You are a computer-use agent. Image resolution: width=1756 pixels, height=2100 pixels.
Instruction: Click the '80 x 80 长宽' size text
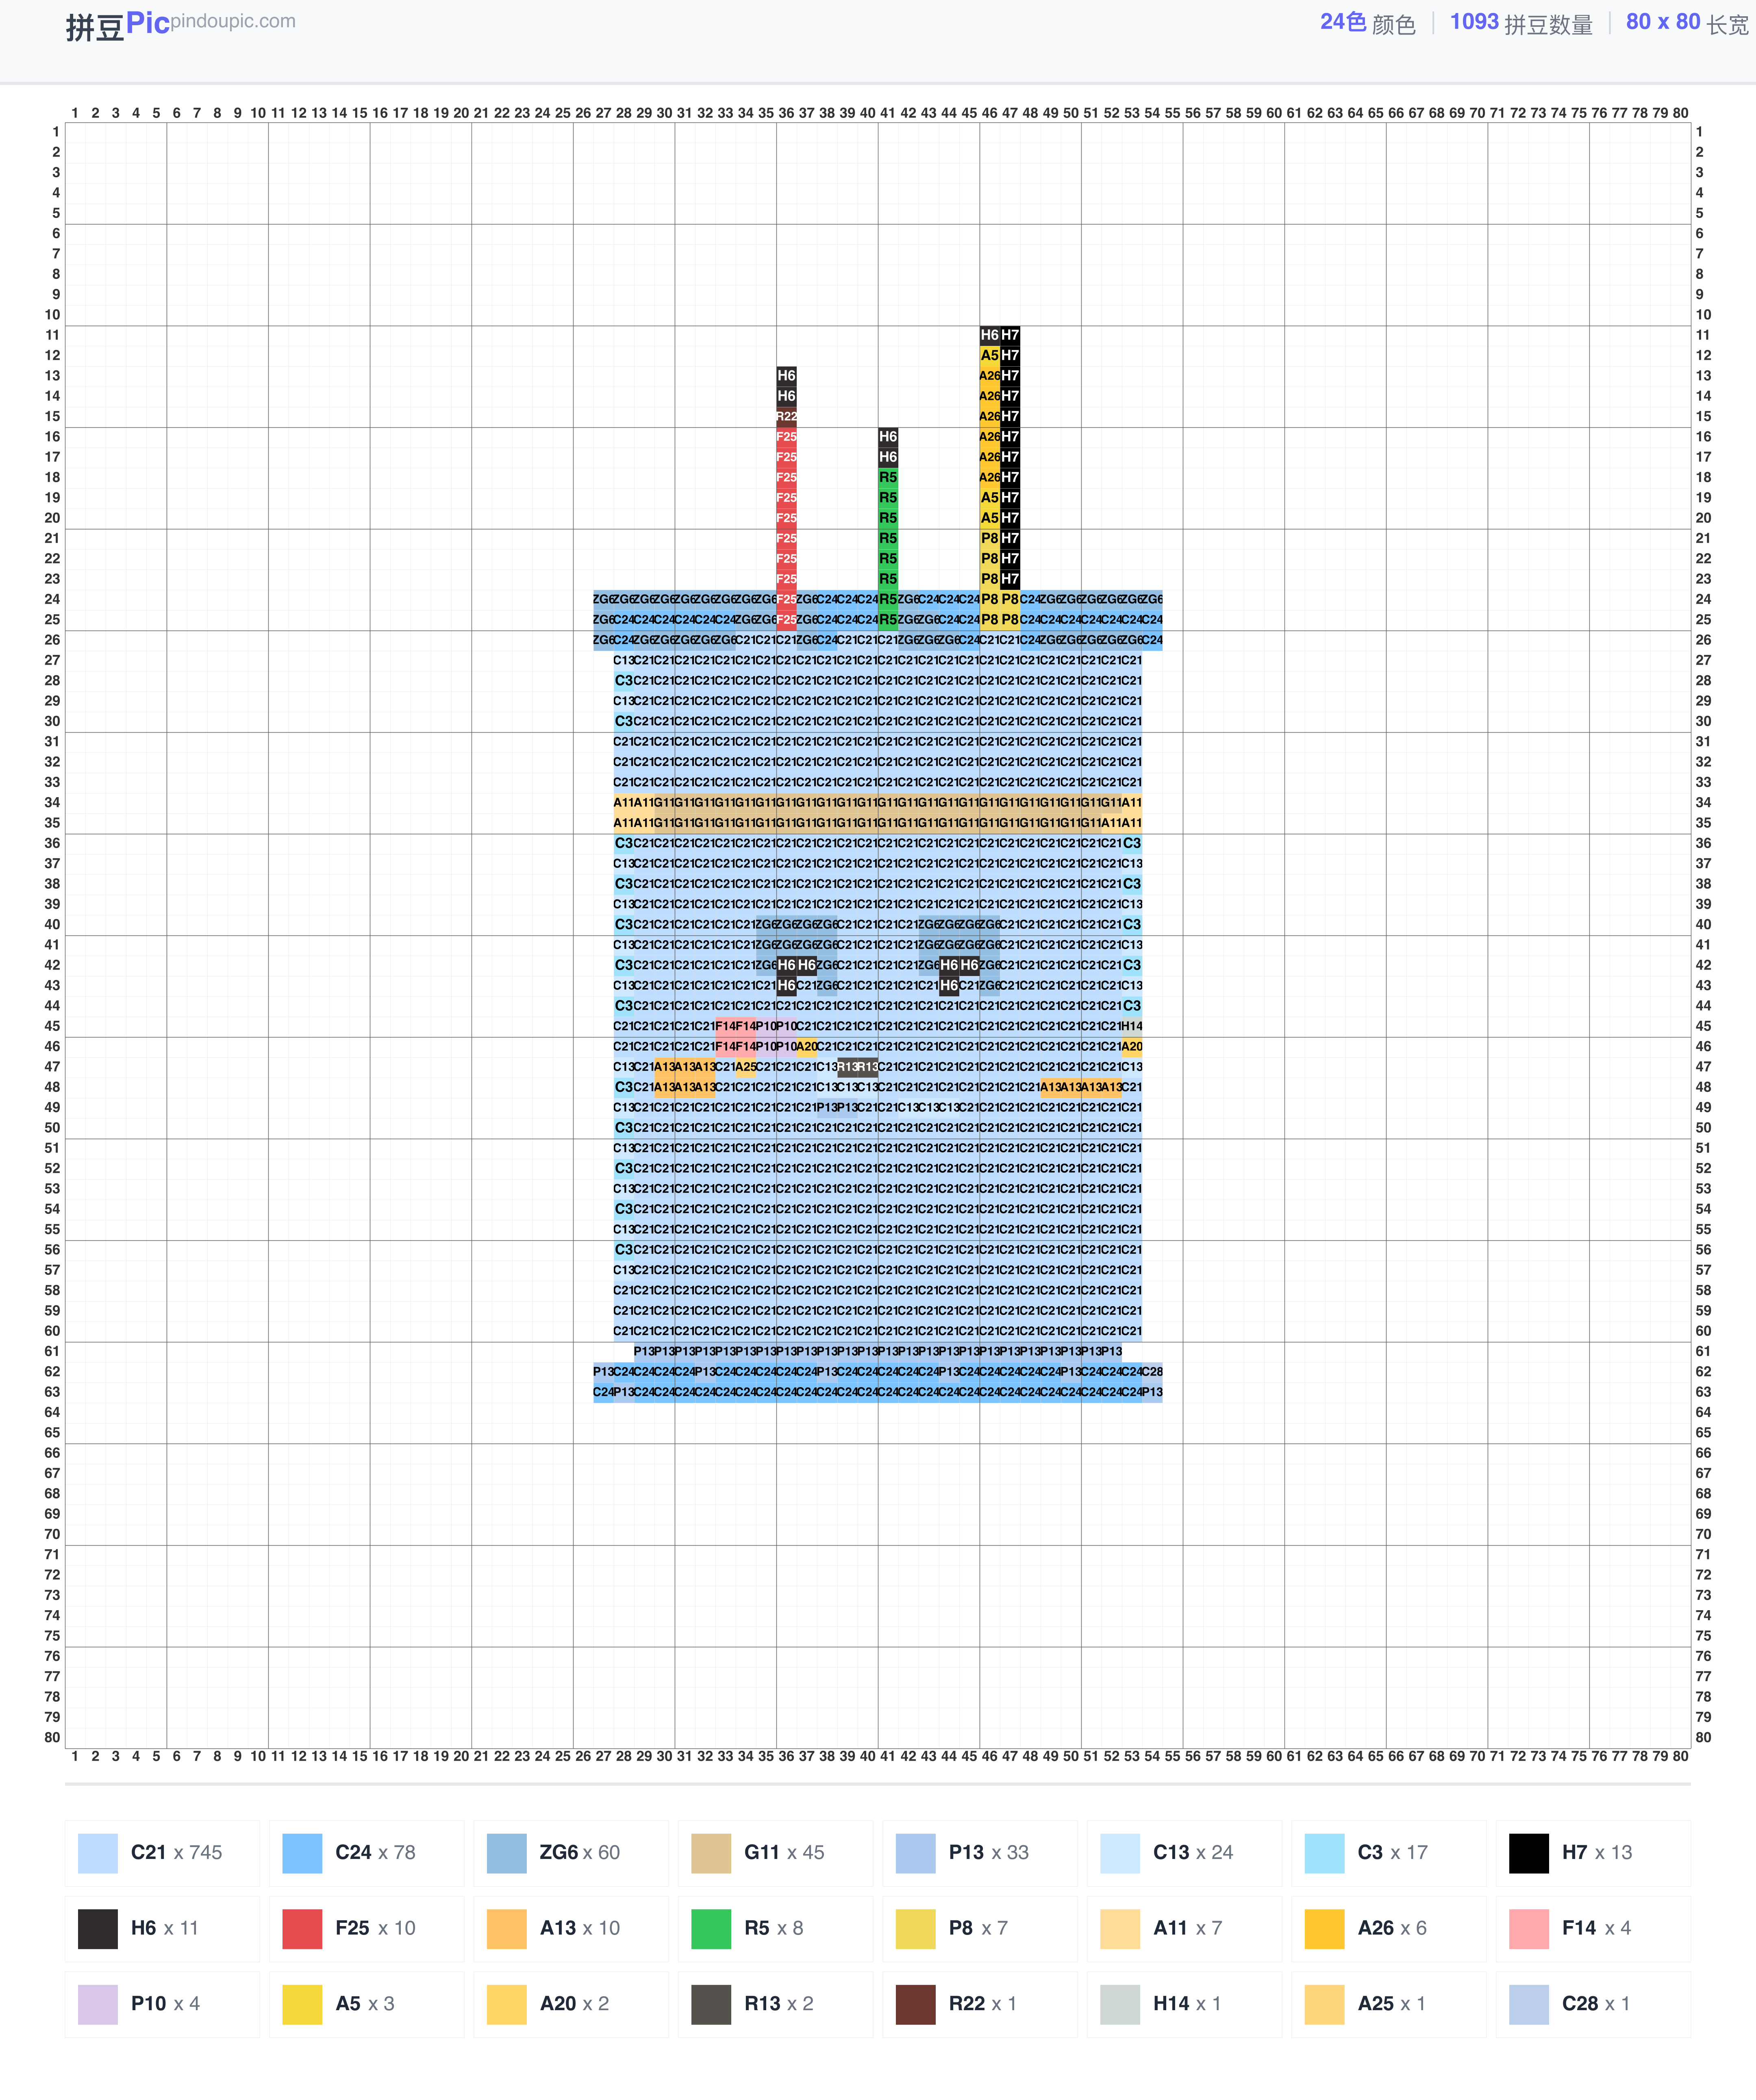(1688, 23)
